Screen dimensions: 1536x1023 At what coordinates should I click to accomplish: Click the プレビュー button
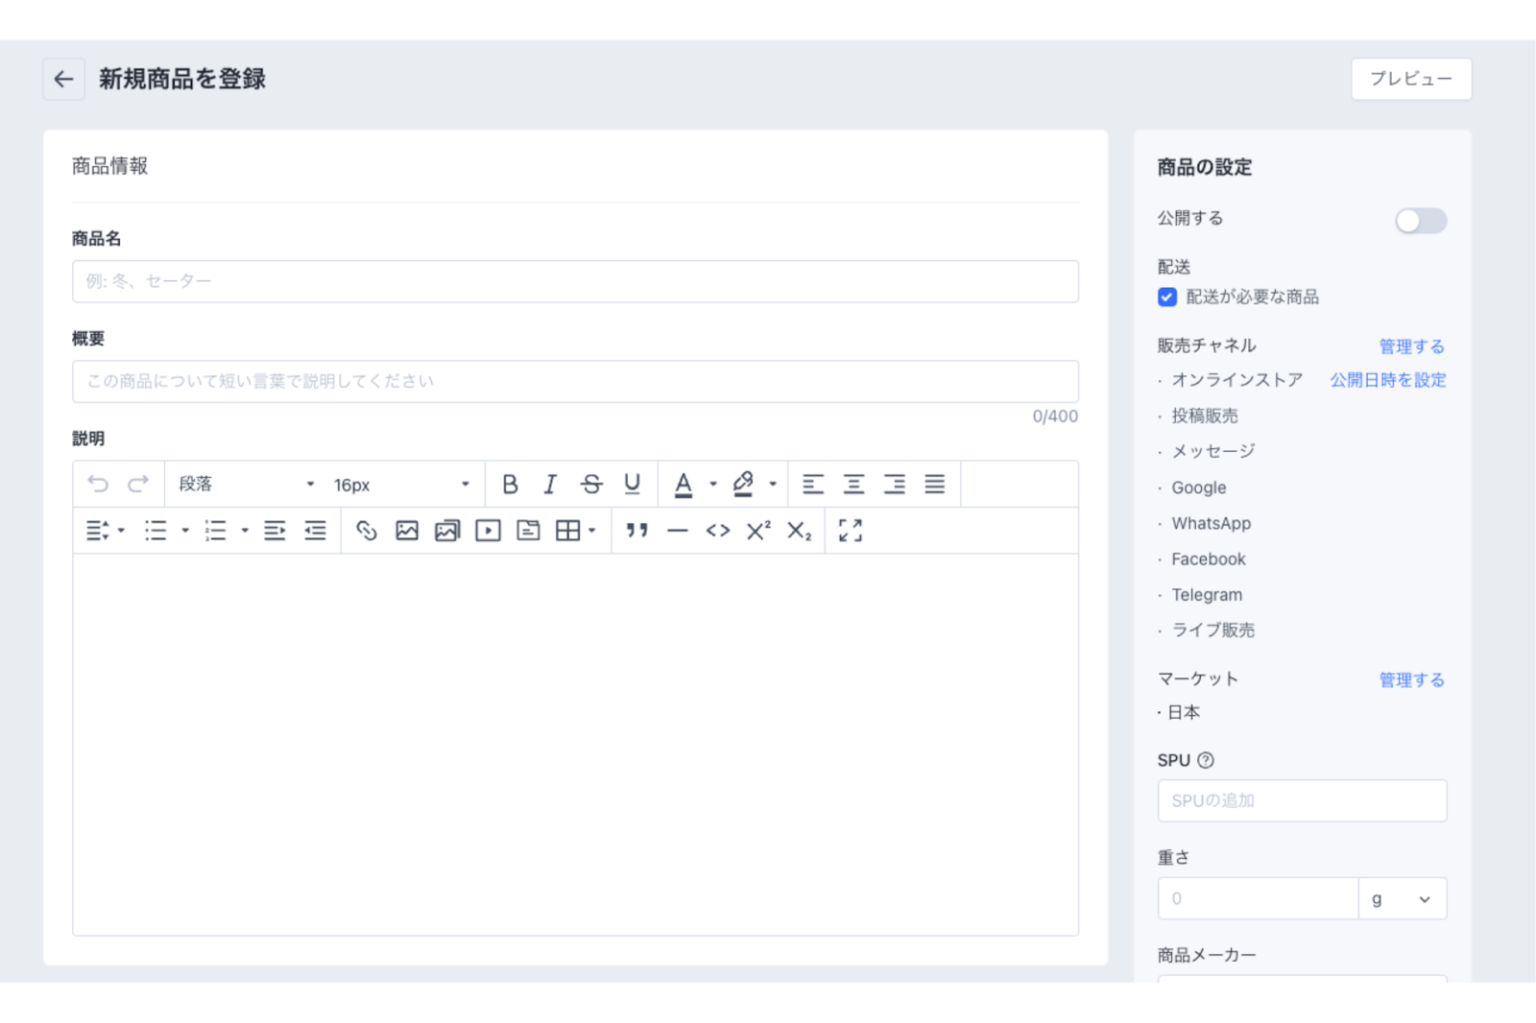click(1411, 79)
